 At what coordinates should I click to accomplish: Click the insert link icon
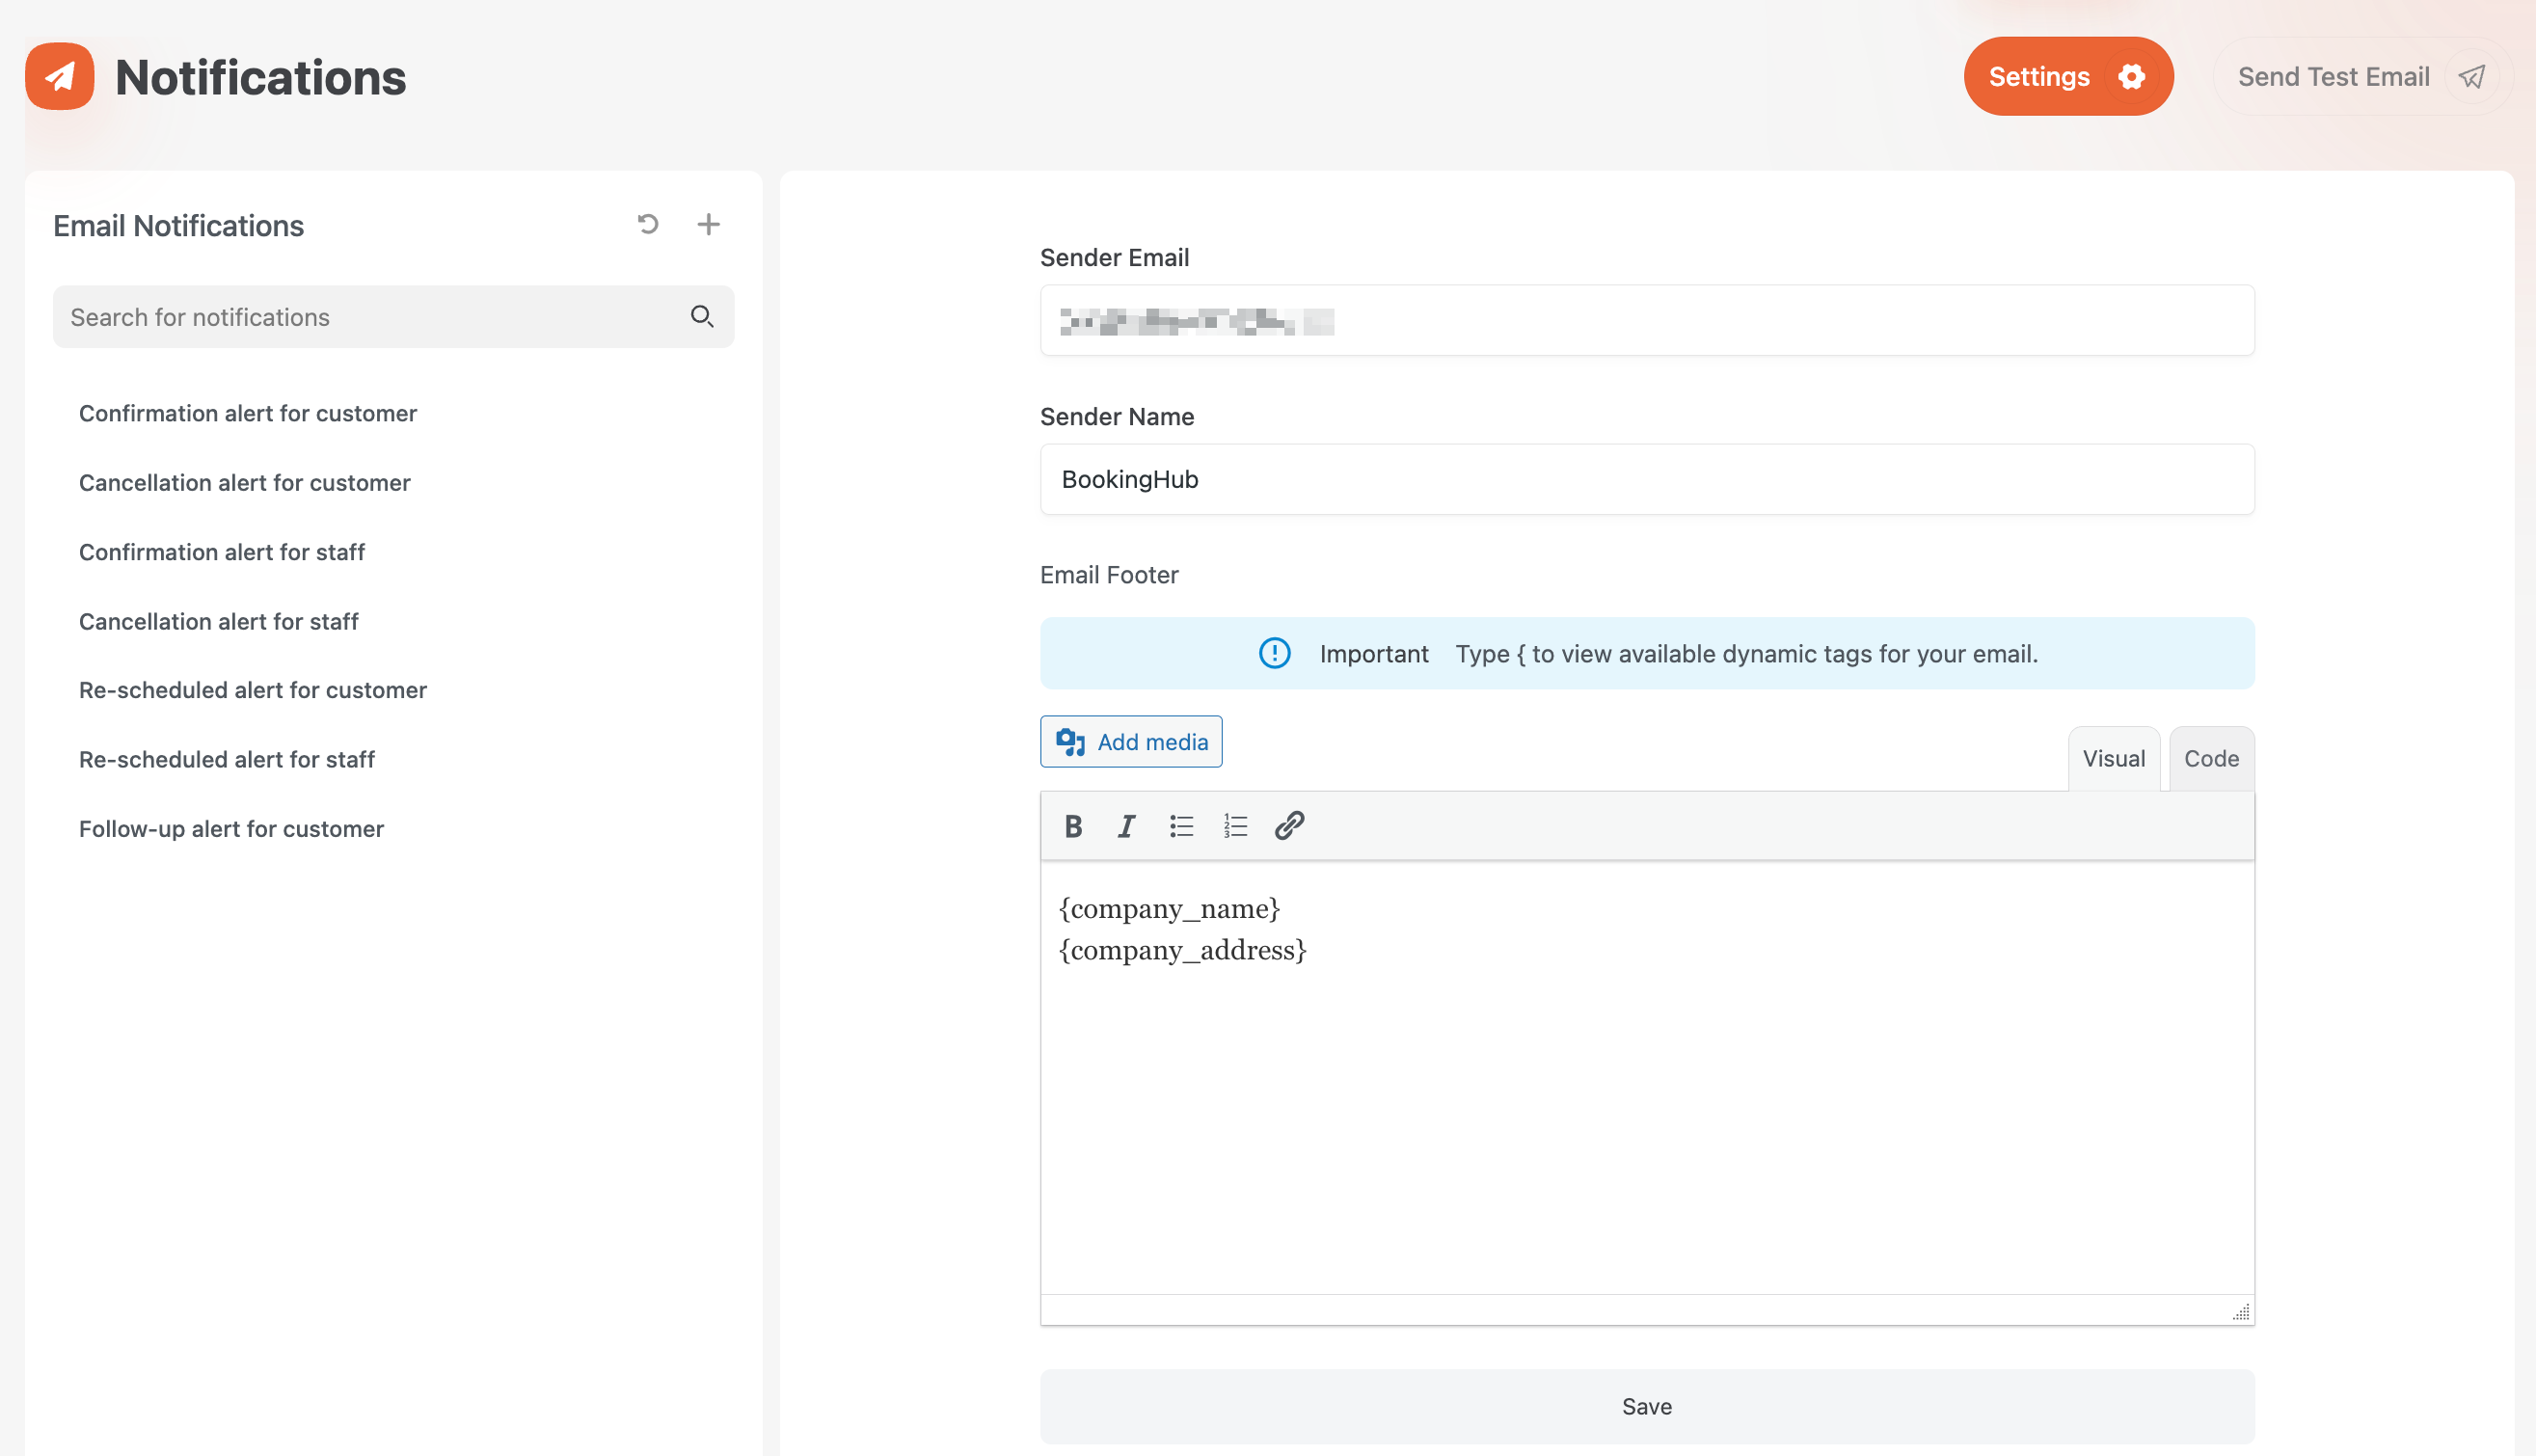pyautogui.click(x=1289, y=826)
